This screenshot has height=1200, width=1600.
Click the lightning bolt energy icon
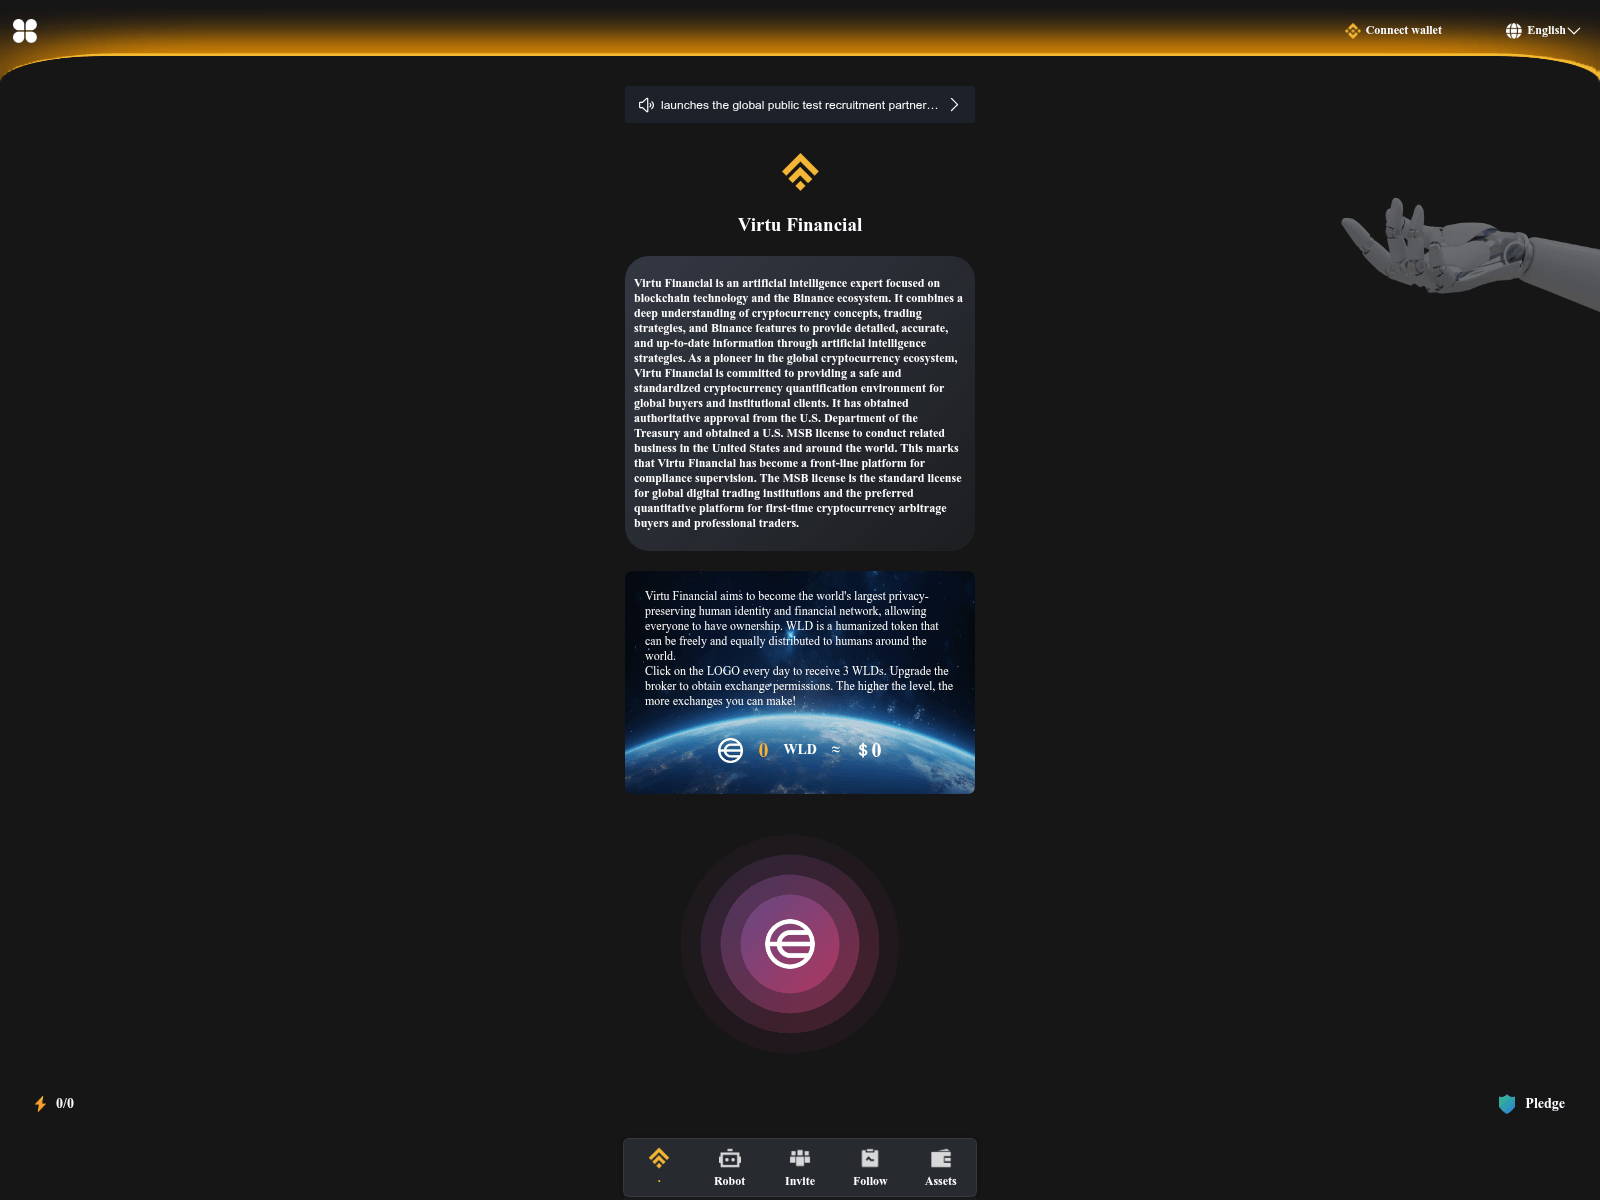click(40, 1104)
